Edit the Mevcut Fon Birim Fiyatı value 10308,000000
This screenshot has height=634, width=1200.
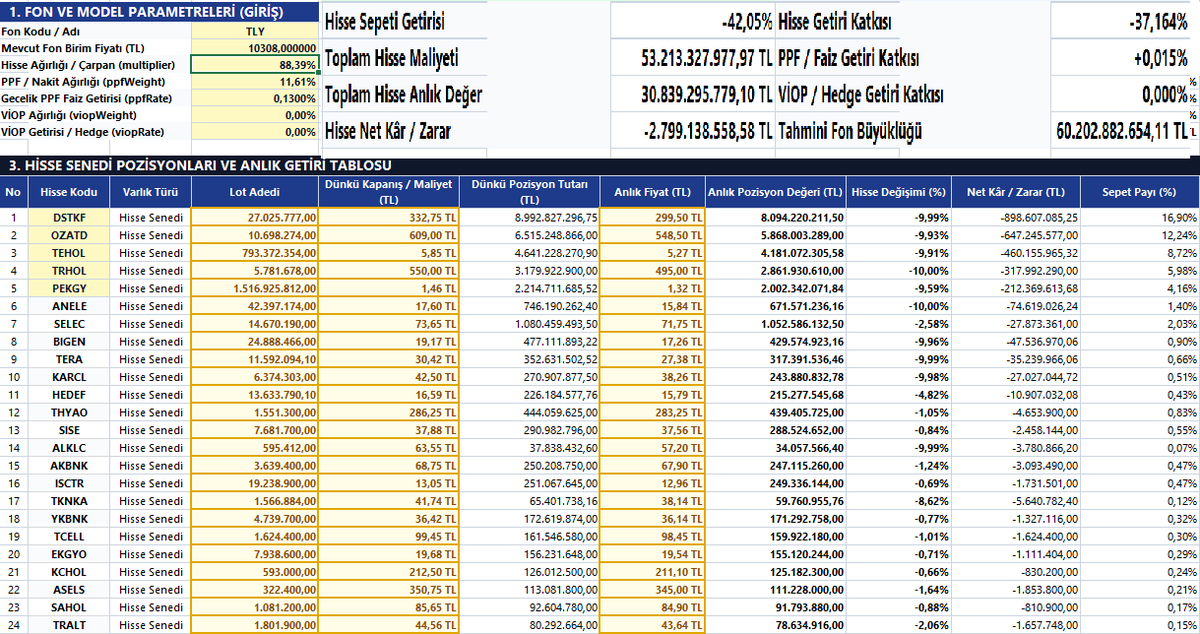point(254,48)
